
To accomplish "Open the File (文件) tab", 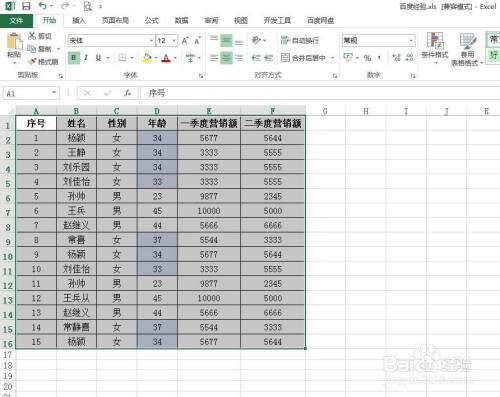I will tap(16, 21).
